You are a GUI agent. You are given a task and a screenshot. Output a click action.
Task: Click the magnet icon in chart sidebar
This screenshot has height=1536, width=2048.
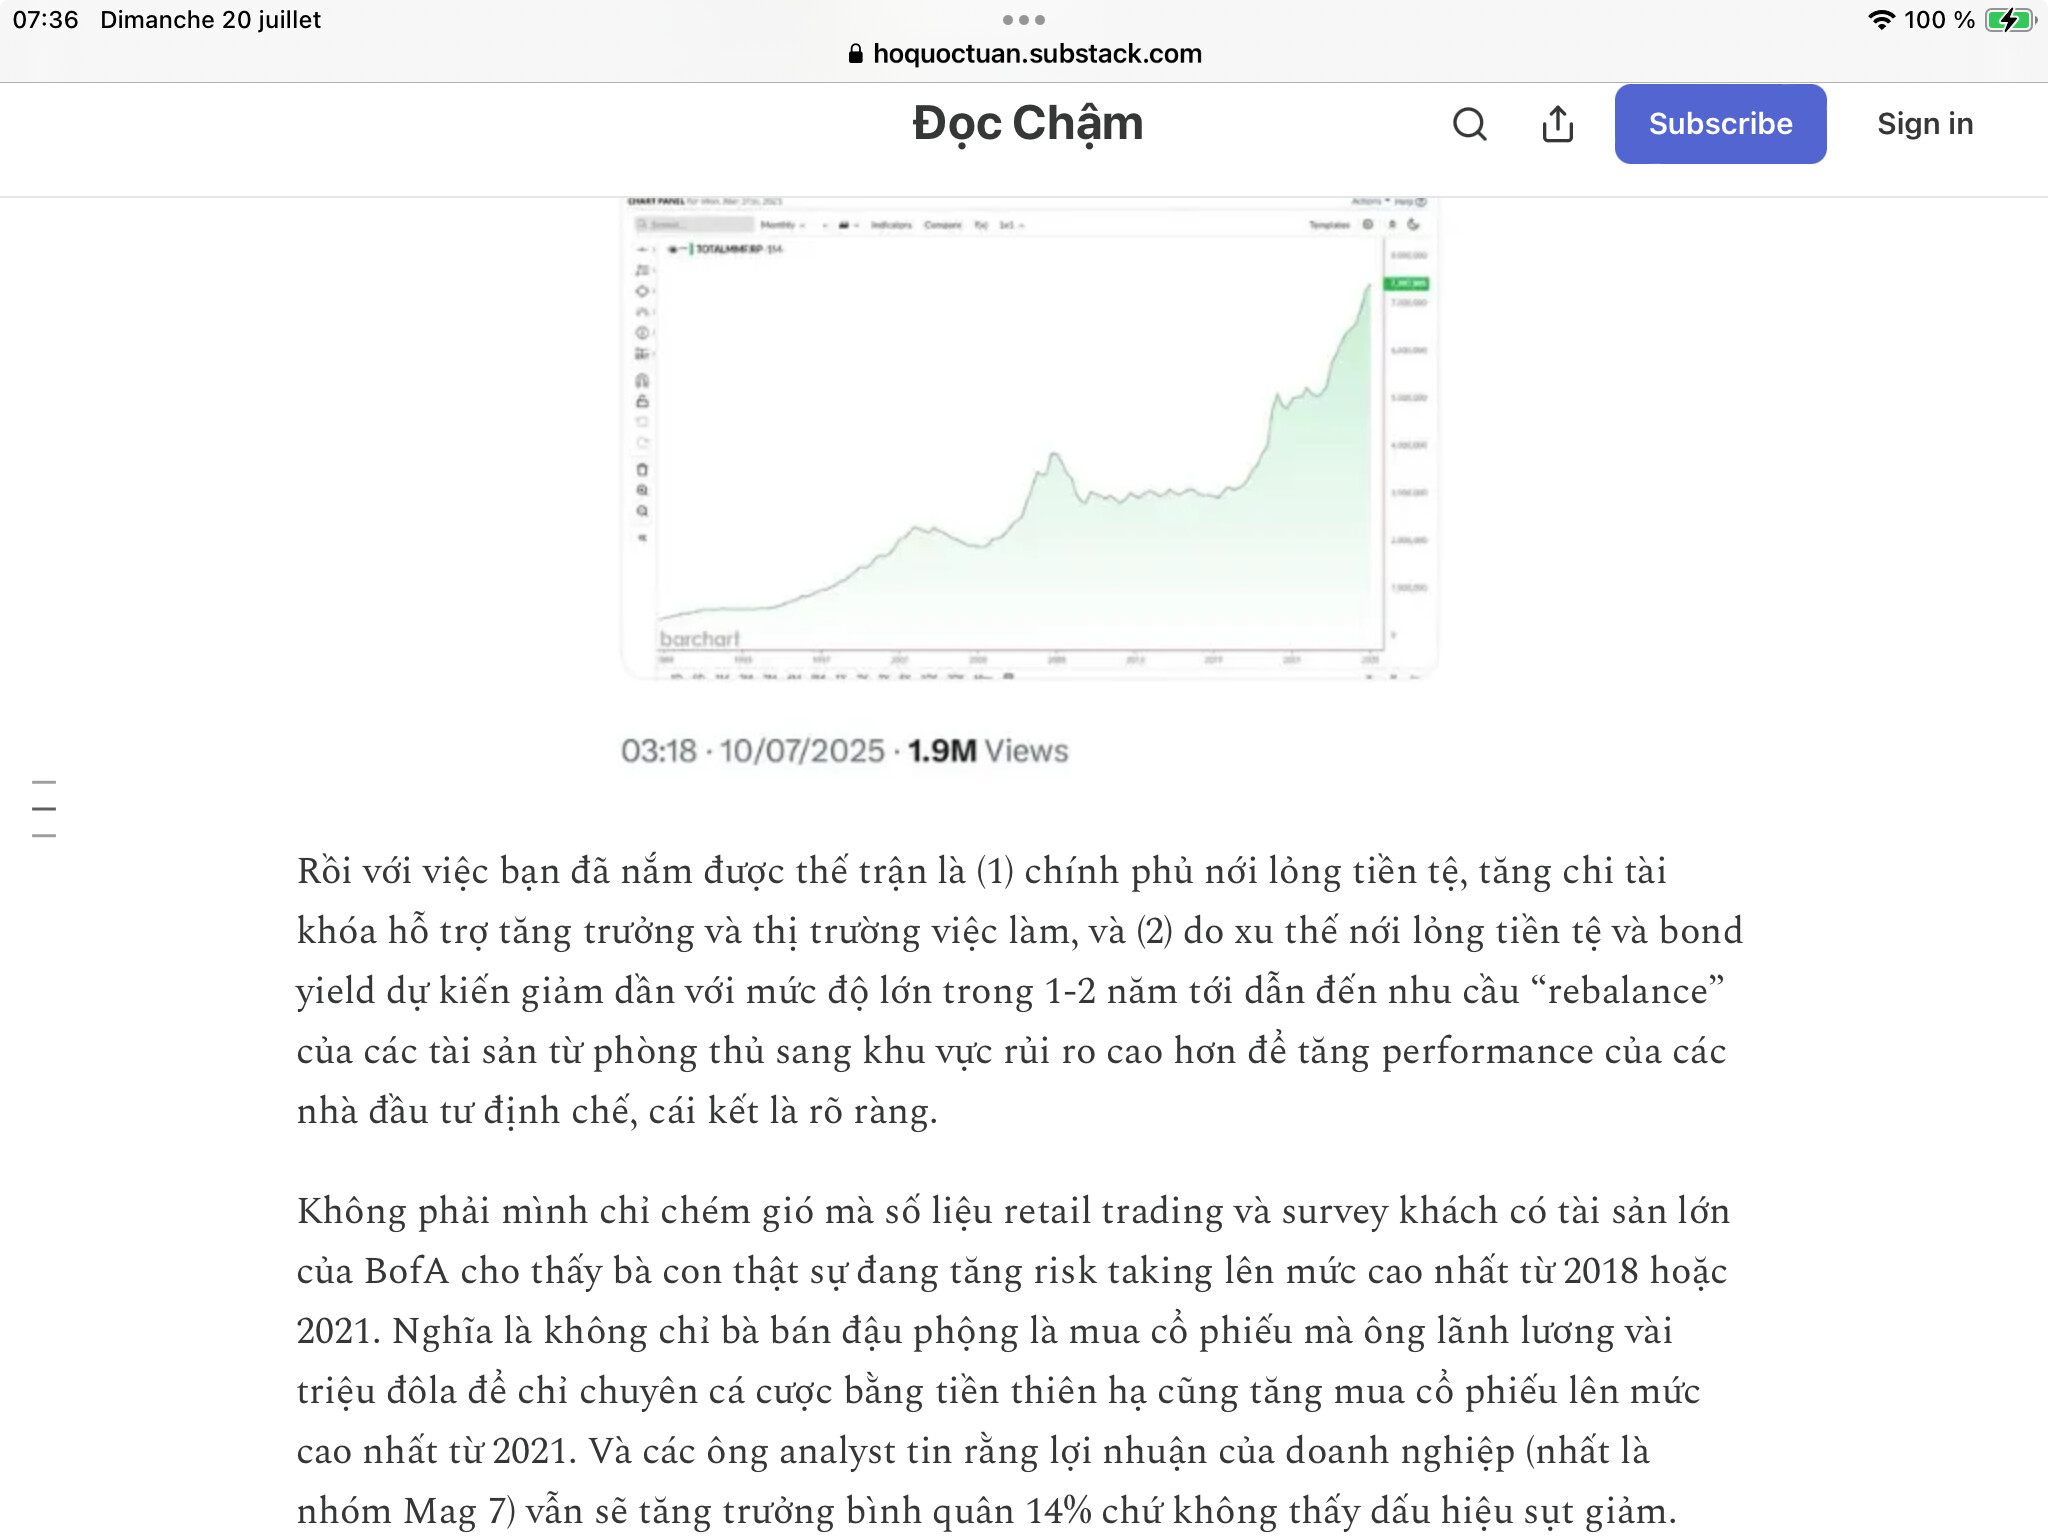(642, 380)
